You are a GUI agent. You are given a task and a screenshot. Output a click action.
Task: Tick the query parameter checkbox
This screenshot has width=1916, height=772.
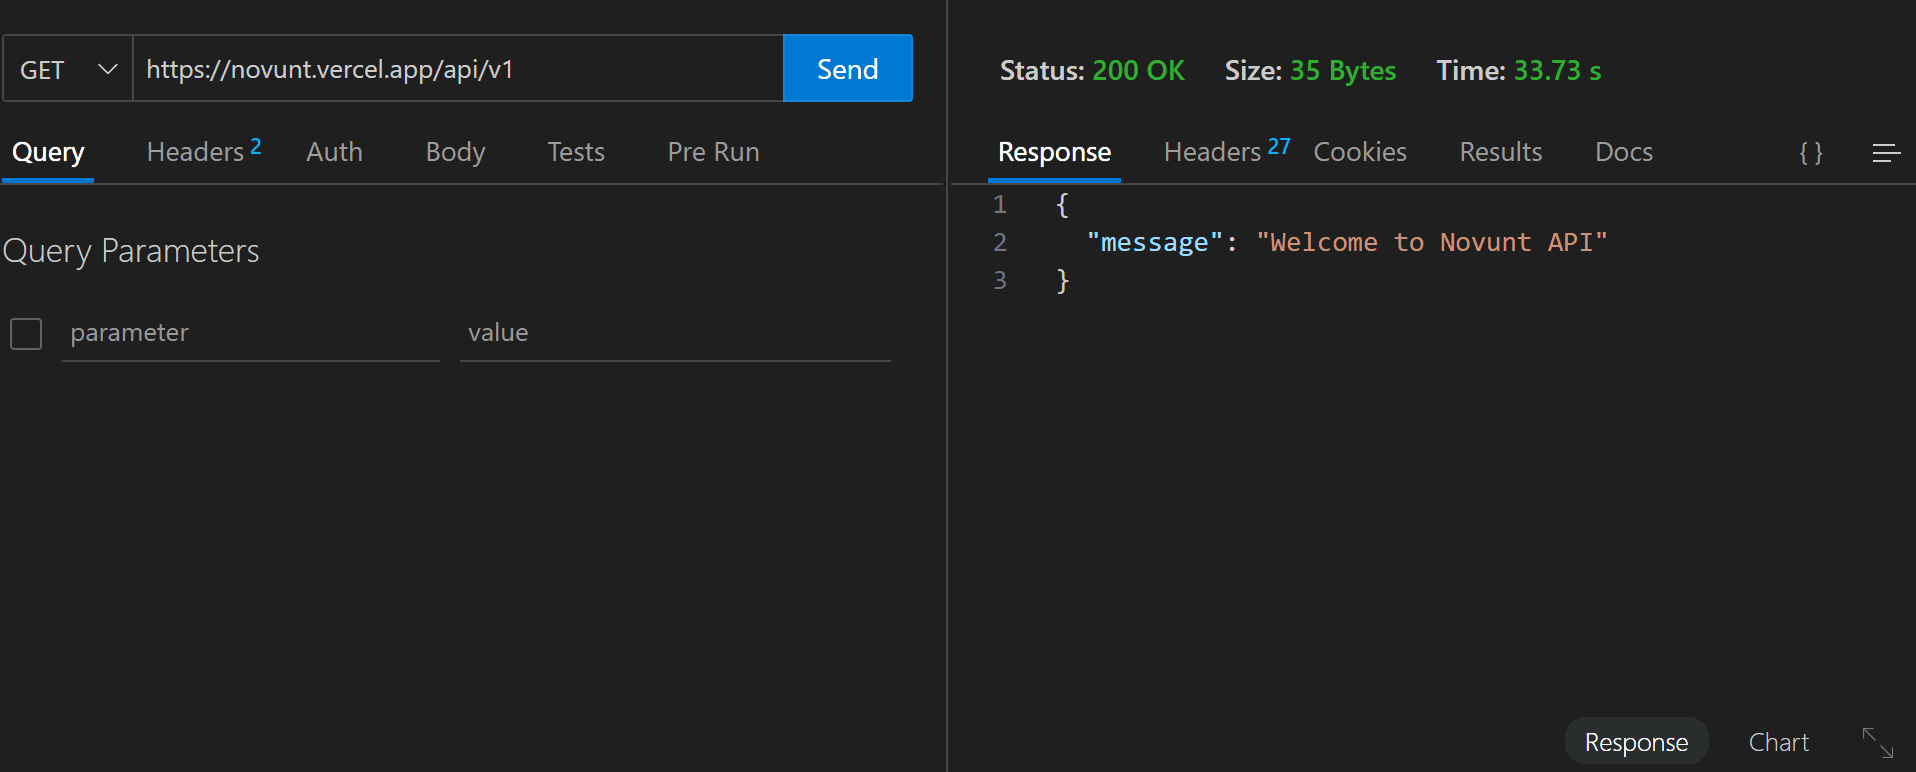tap(26, 333)
